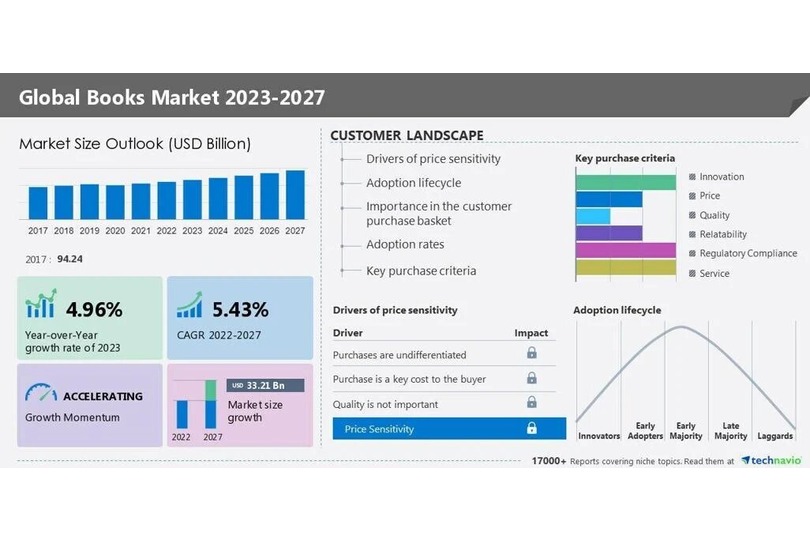The height and width of the screenshot is (540, 810).
Task: Click the 2023 bar in market size chart
Action: pos(192,199)
